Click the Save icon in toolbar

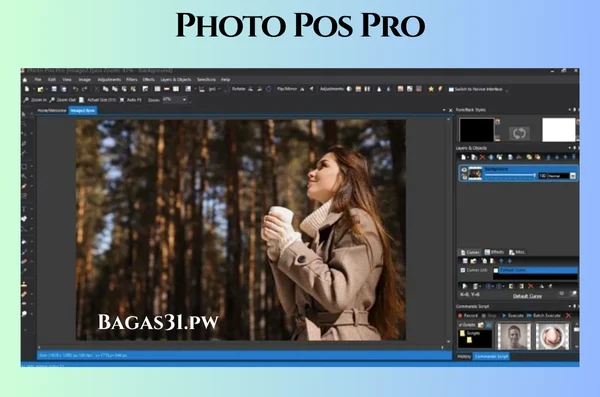pos(54,89)
